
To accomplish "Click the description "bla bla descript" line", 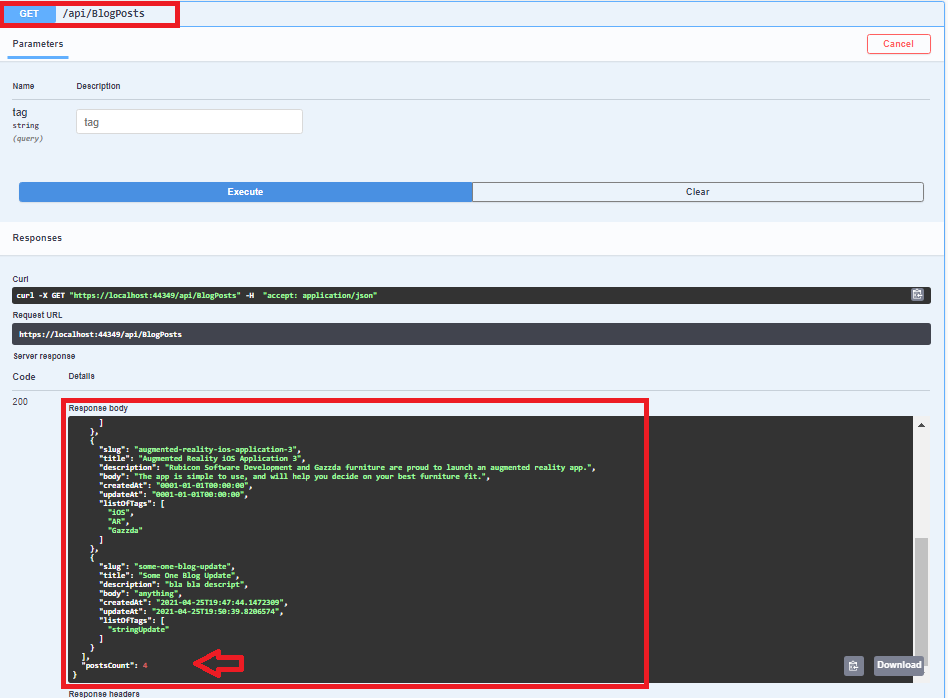I will pos(174,584).
